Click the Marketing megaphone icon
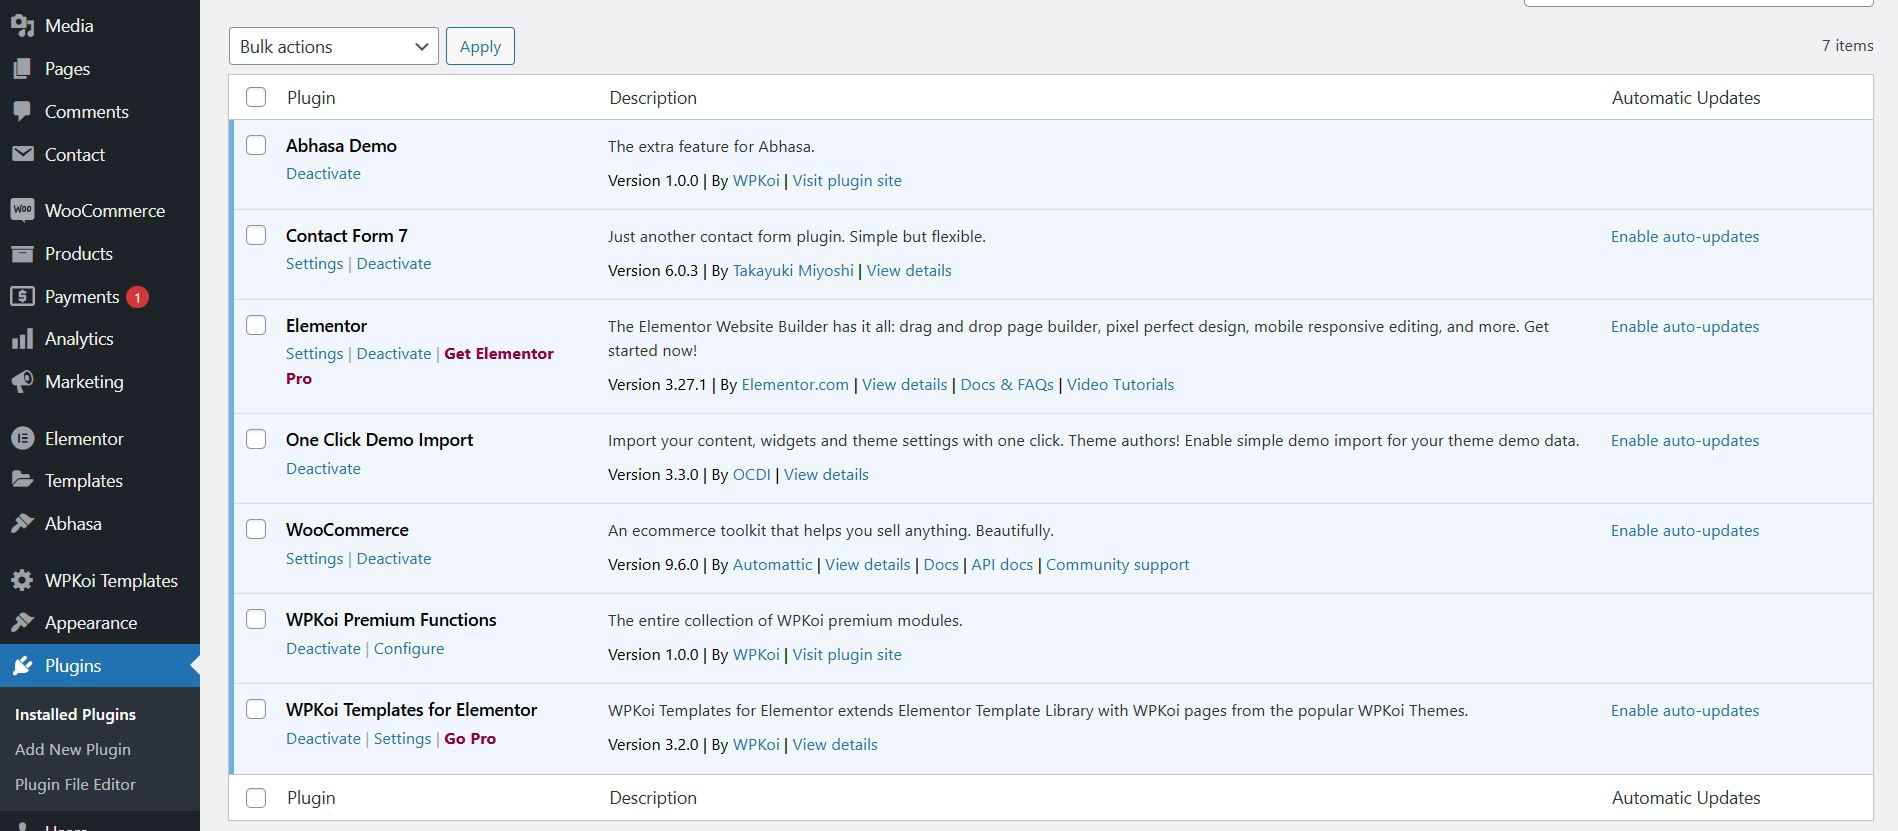Image resolution: width=1898 pixels, height=831 pixels. coord(22,382)
